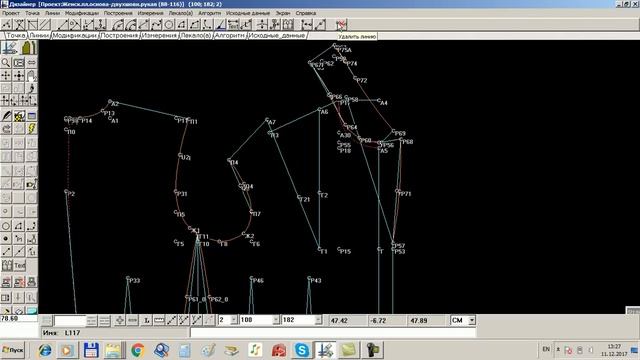The width and height of the screenshot is (640, 360).
Task: Click the Delete line (Удалить линию) toolbar icon
Action: tap(341, 25)
